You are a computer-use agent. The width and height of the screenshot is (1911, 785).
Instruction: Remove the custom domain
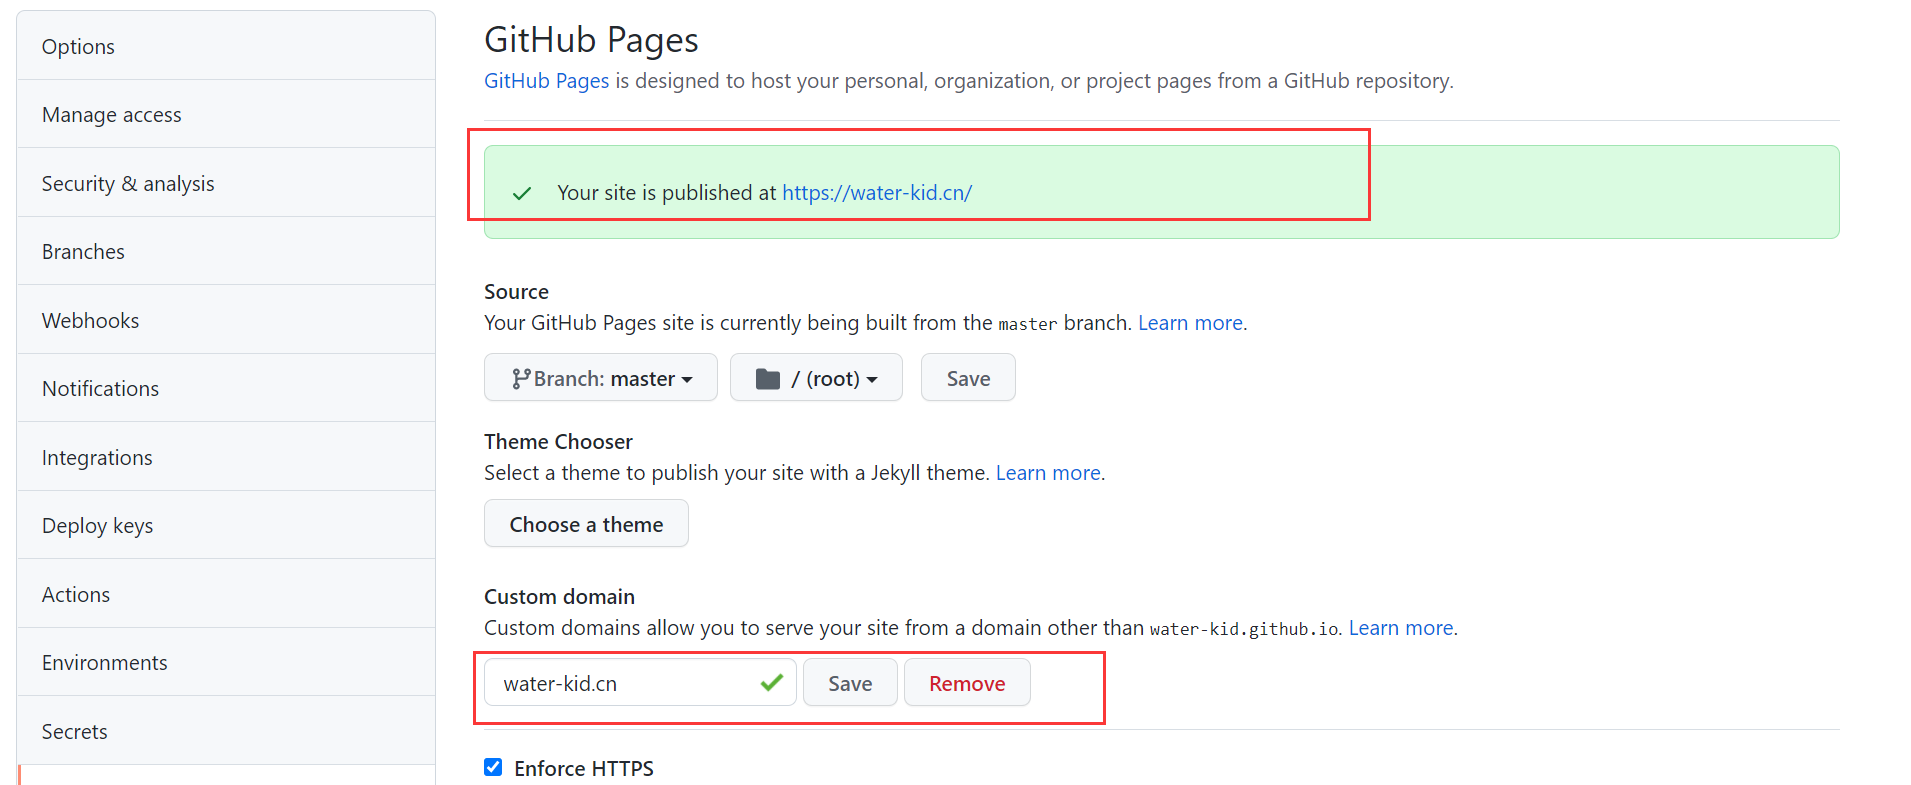point(967,683)
